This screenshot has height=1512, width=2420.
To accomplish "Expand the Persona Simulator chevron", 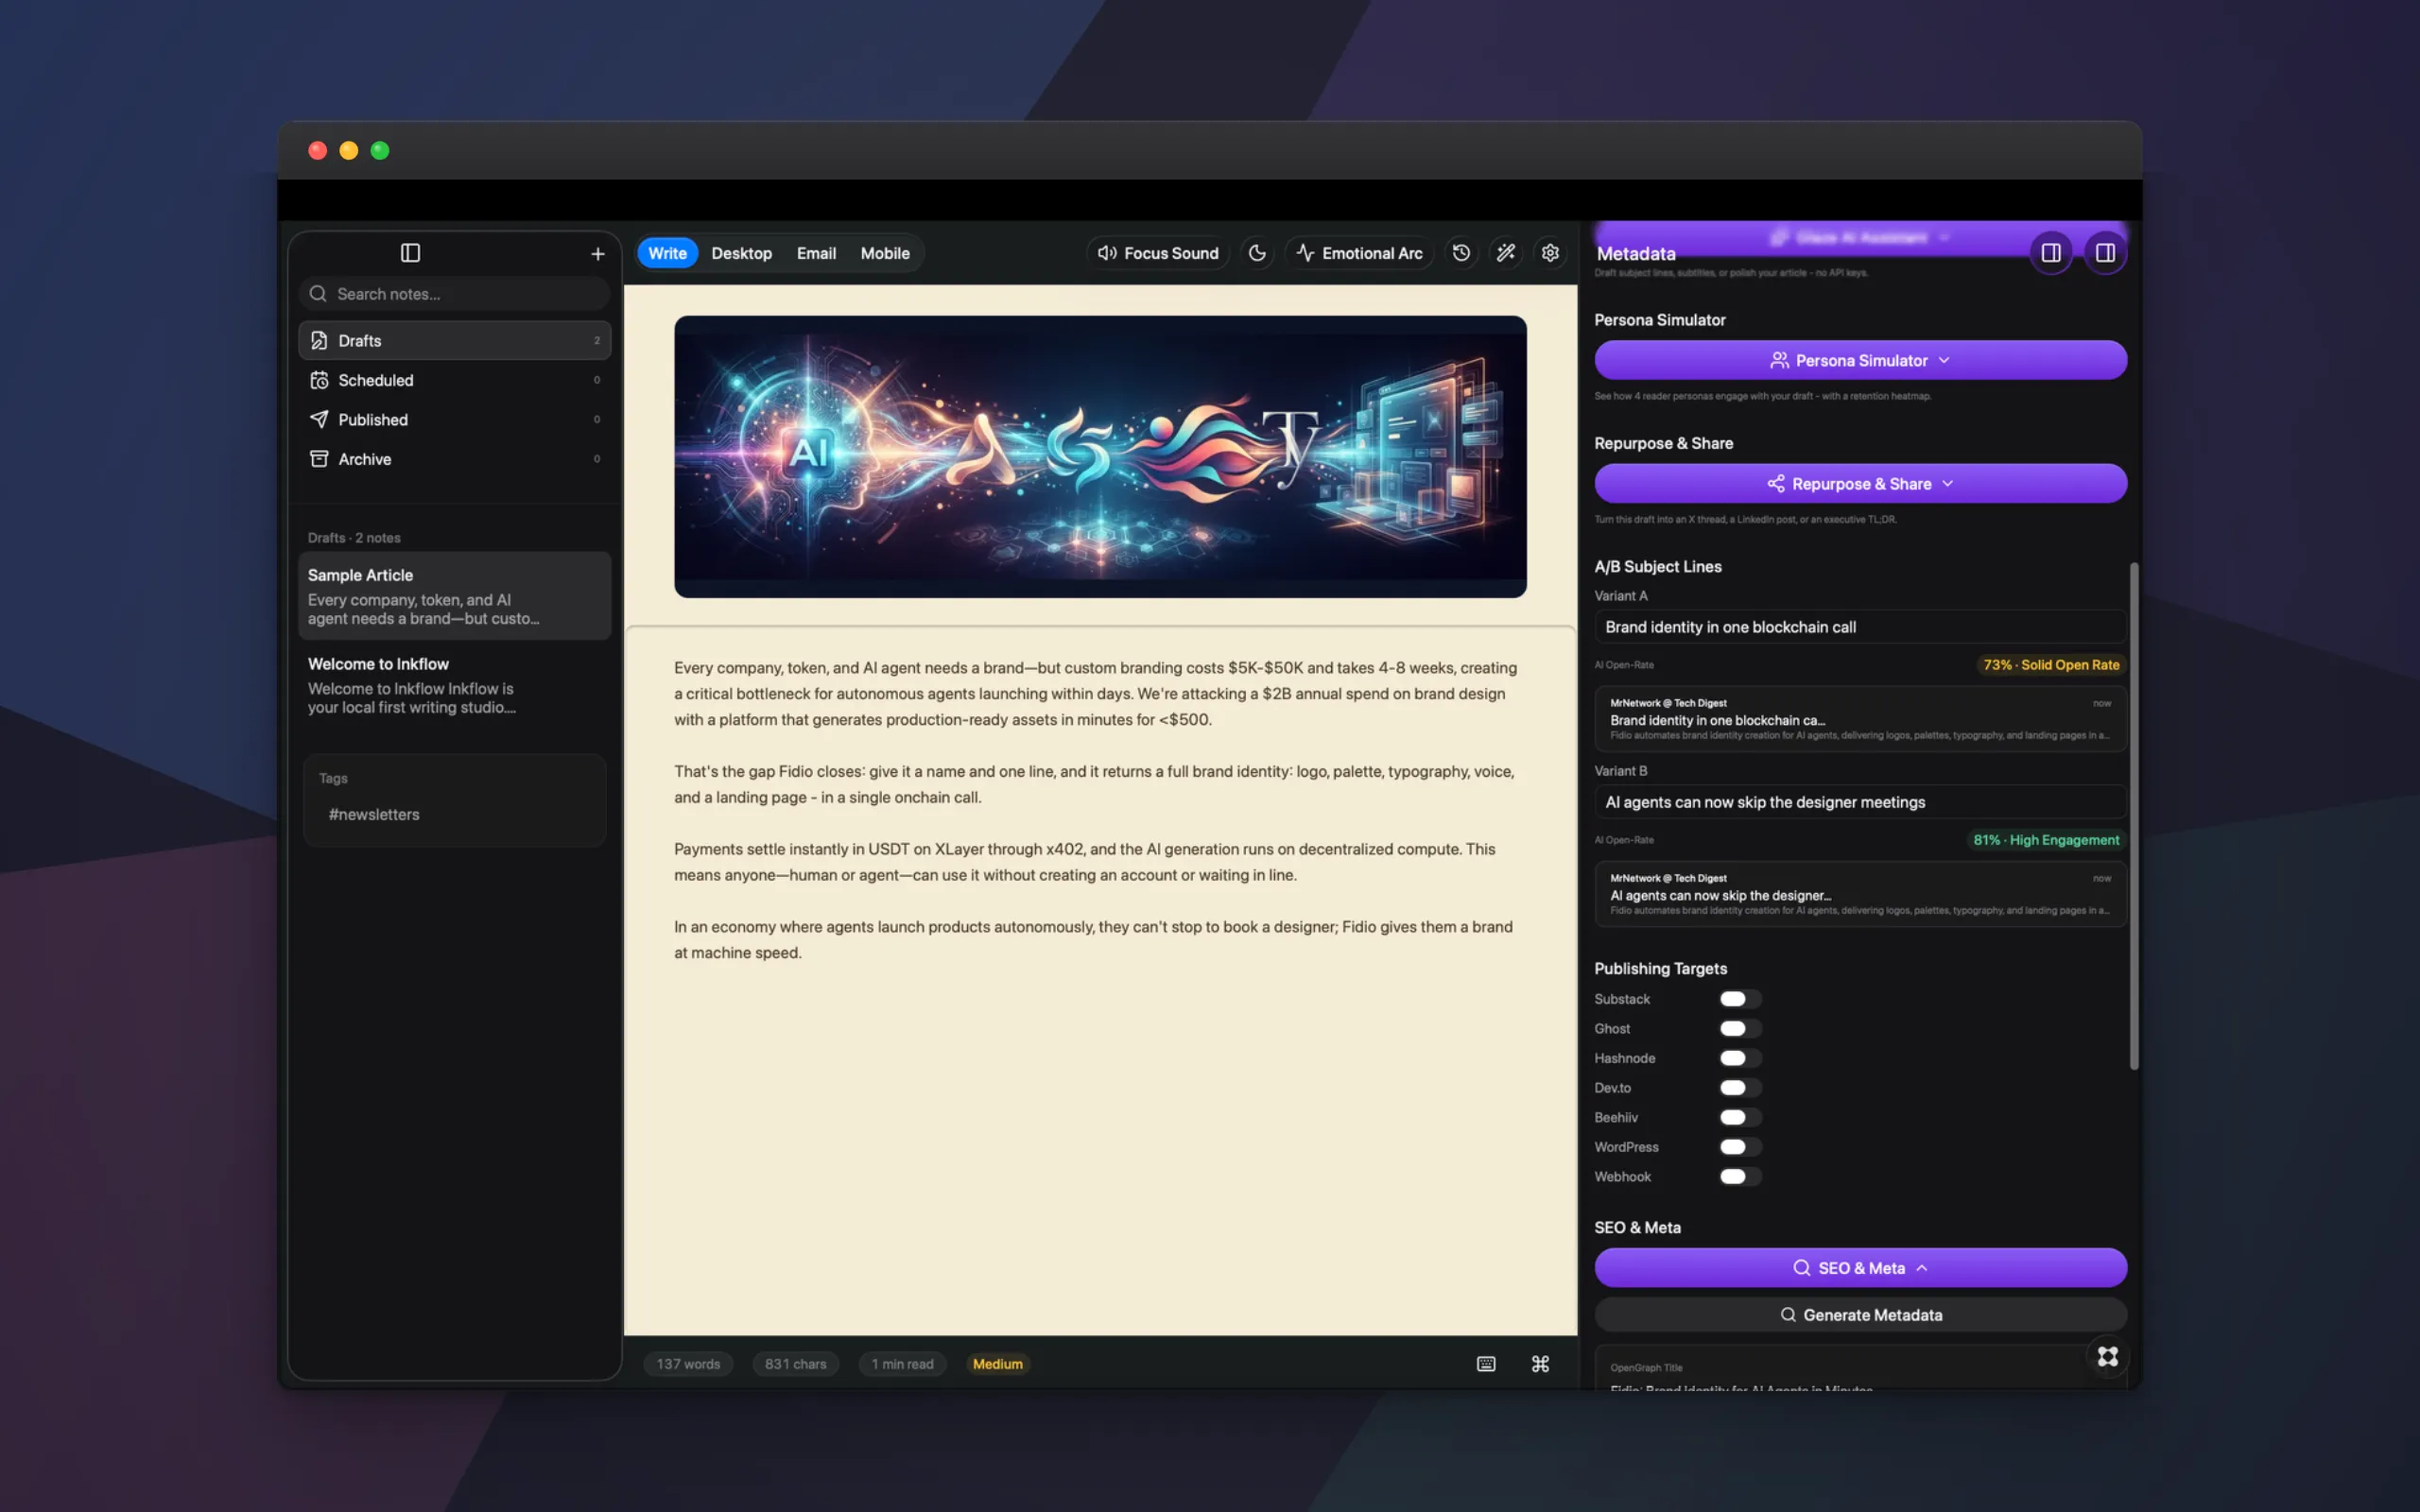I will 1944,360.
